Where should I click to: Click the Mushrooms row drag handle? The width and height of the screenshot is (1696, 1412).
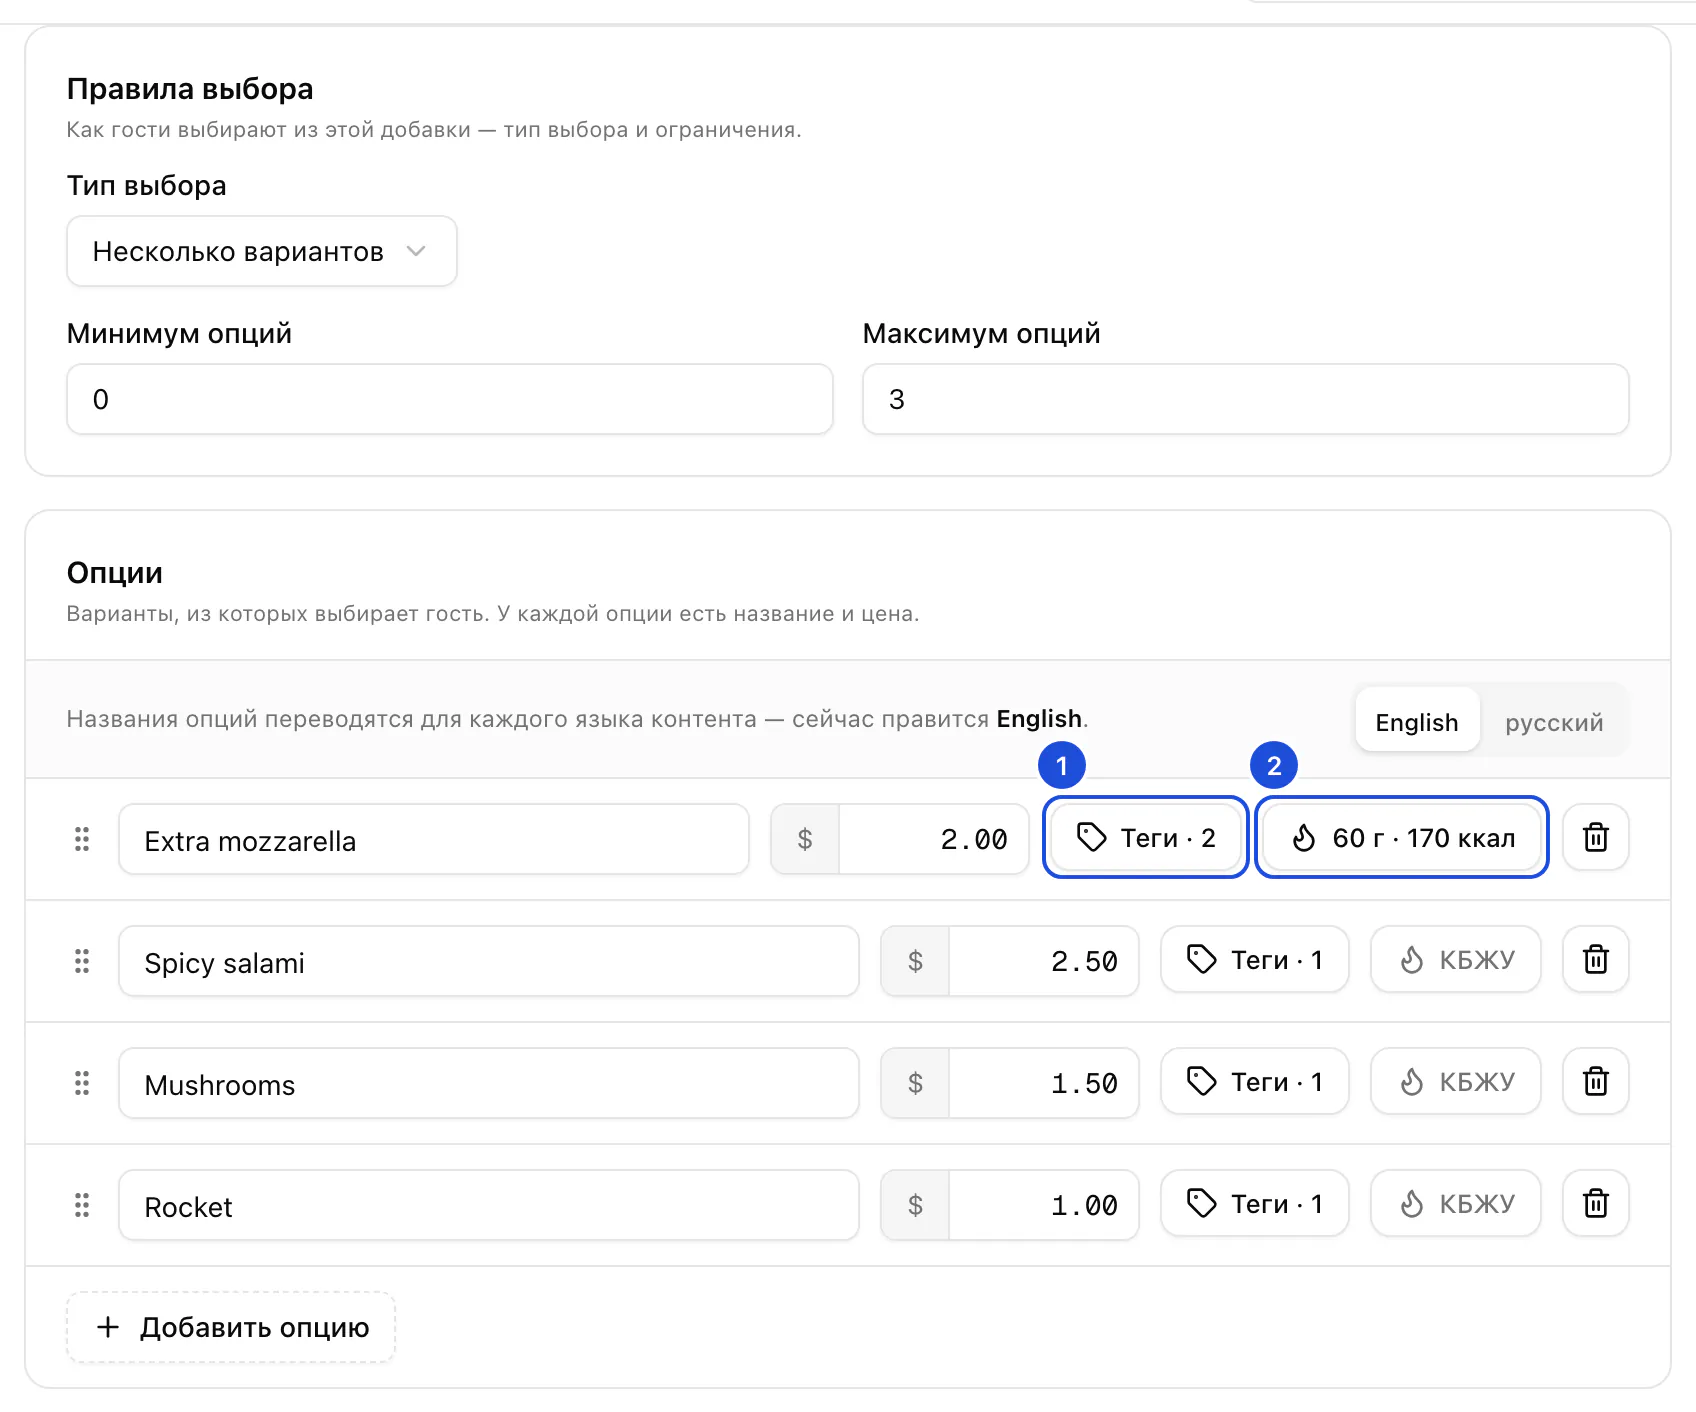82,1083
